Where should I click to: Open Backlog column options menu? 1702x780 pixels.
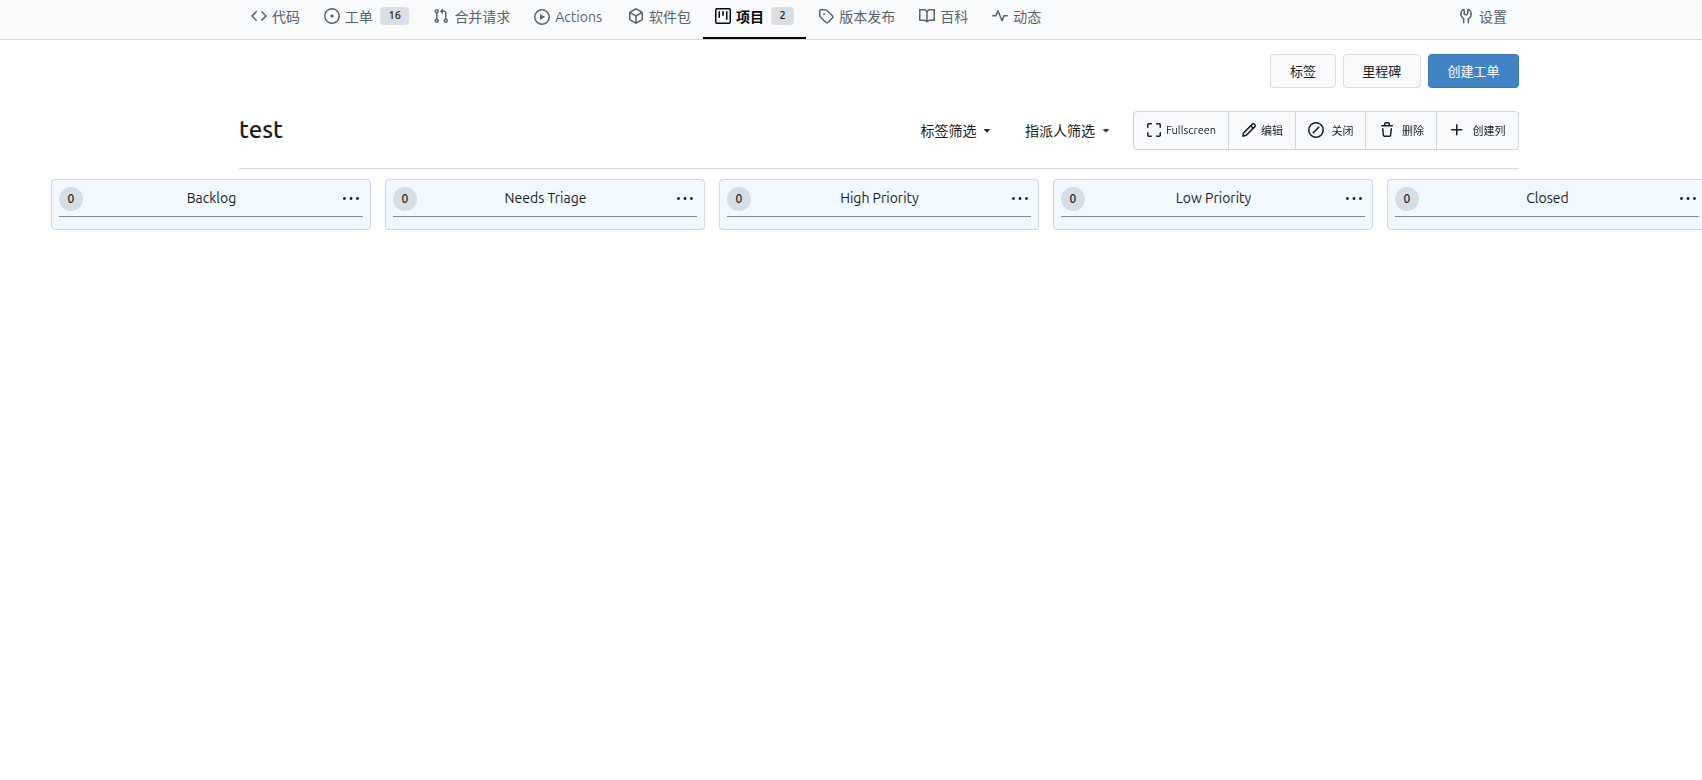351,198
